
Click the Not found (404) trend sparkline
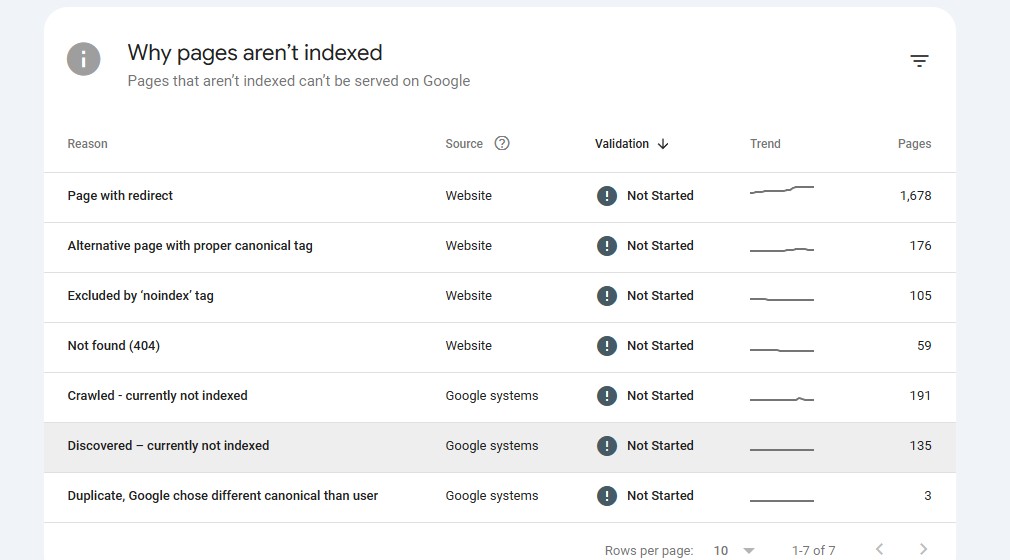pyautogui.click(x=781, y=350)
